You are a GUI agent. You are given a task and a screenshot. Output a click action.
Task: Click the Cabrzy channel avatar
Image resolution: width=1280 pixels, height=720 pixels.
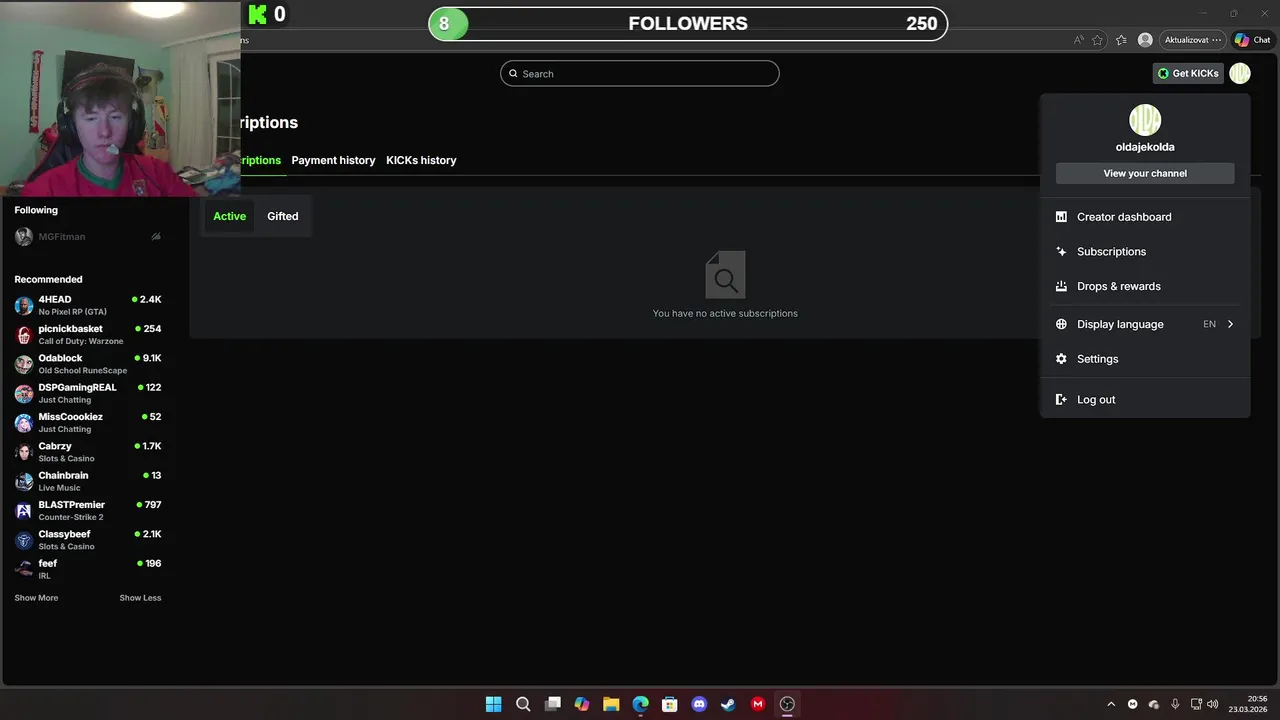tap(24, 452)
